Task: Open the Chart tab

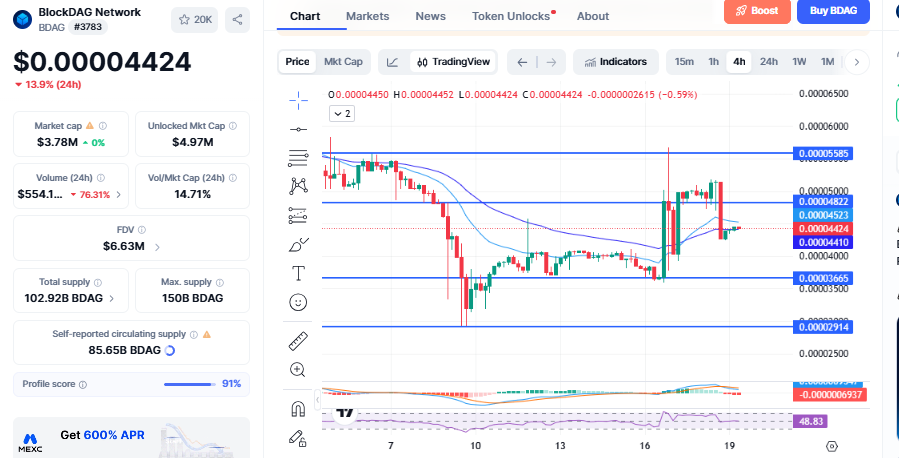Action: tap(305, 16)
